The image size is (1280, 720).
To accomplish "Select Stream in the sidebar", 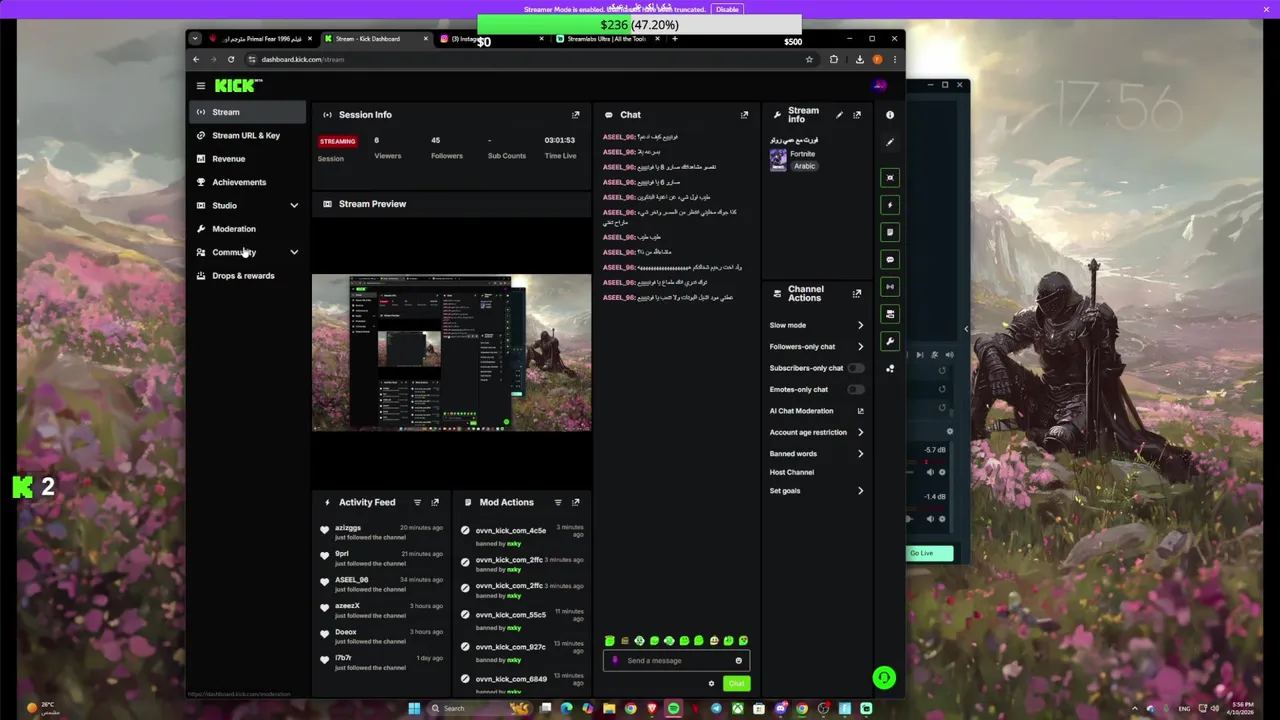I will click(x=248, y=112).
